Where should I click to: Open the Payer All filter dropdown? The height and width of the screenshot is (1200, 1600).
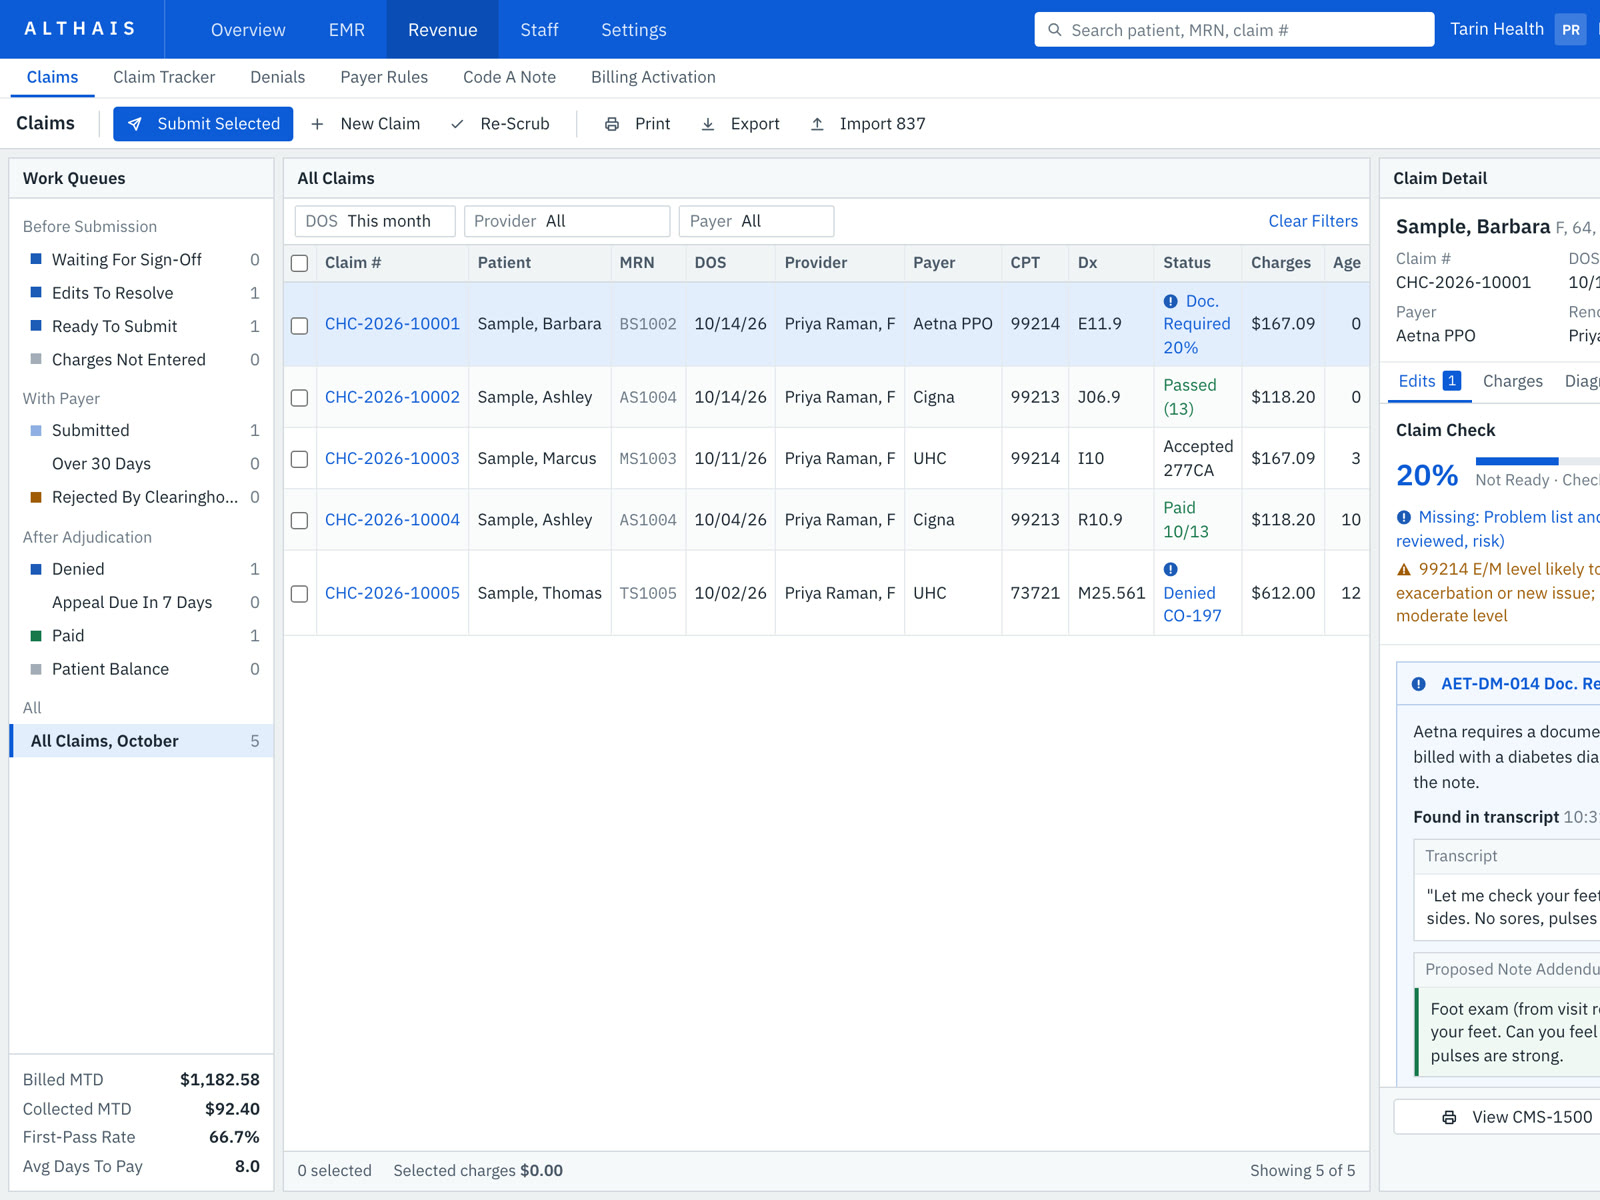coord(756,221)
